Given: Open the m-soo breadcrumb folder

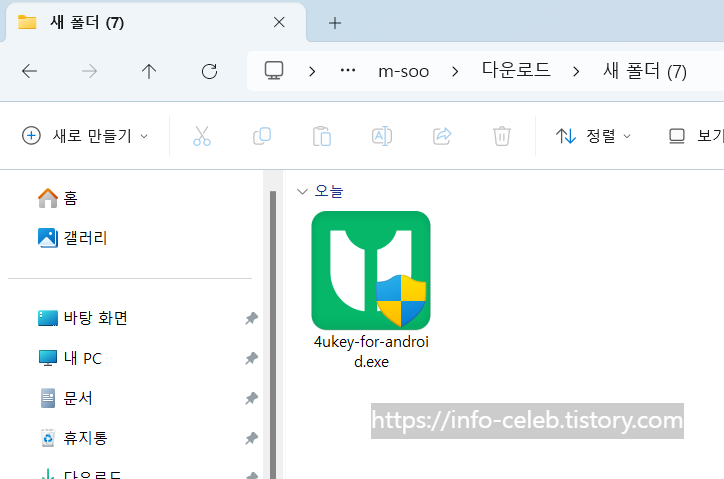Looking at the screenshot, I should [404, 71].
